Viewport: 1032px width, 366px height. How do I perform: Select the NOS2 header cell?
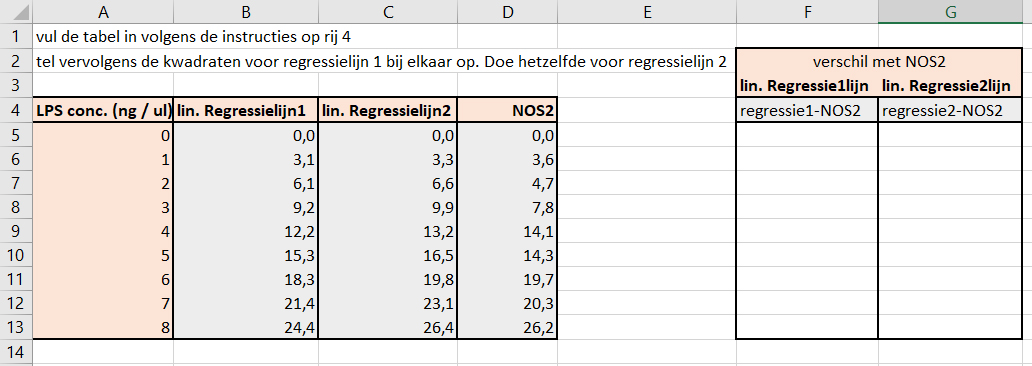pos(508,111)
